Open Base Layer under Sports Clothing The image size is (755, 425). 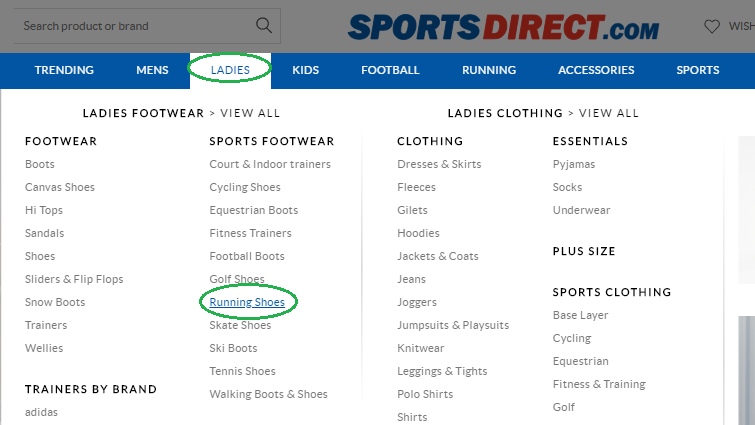pos(580,315)
